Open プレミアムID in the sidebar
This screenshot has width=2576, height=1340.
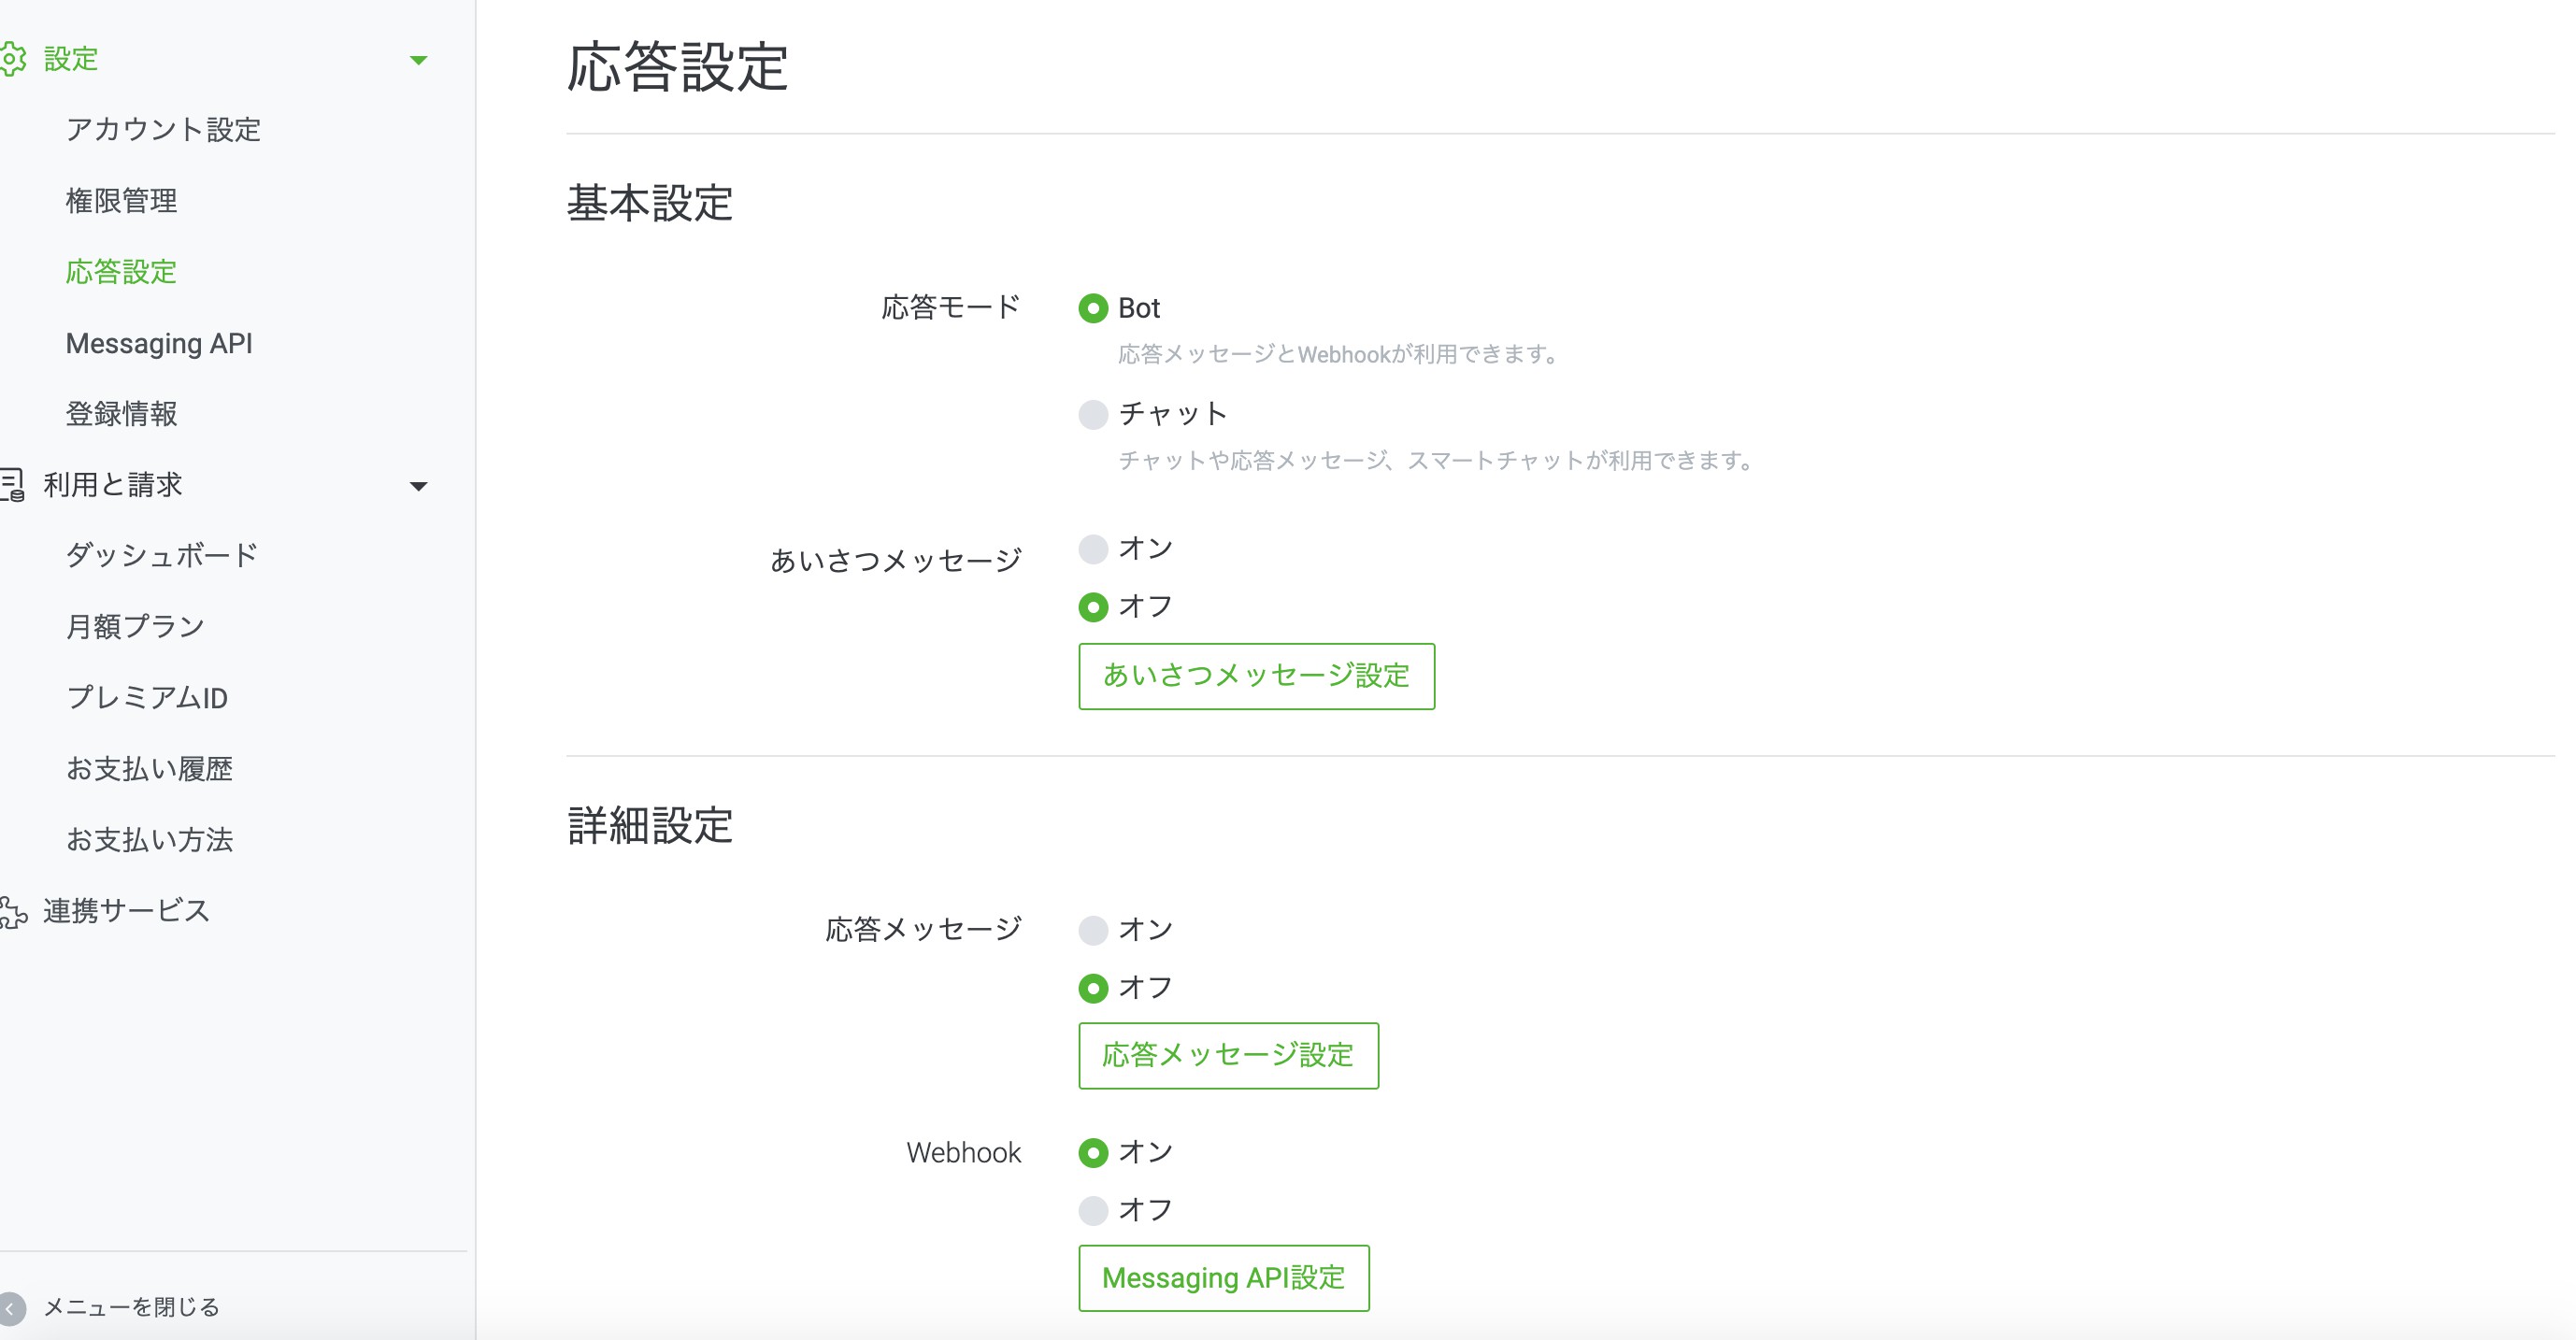pyautogui.click(x=147, y=697)
